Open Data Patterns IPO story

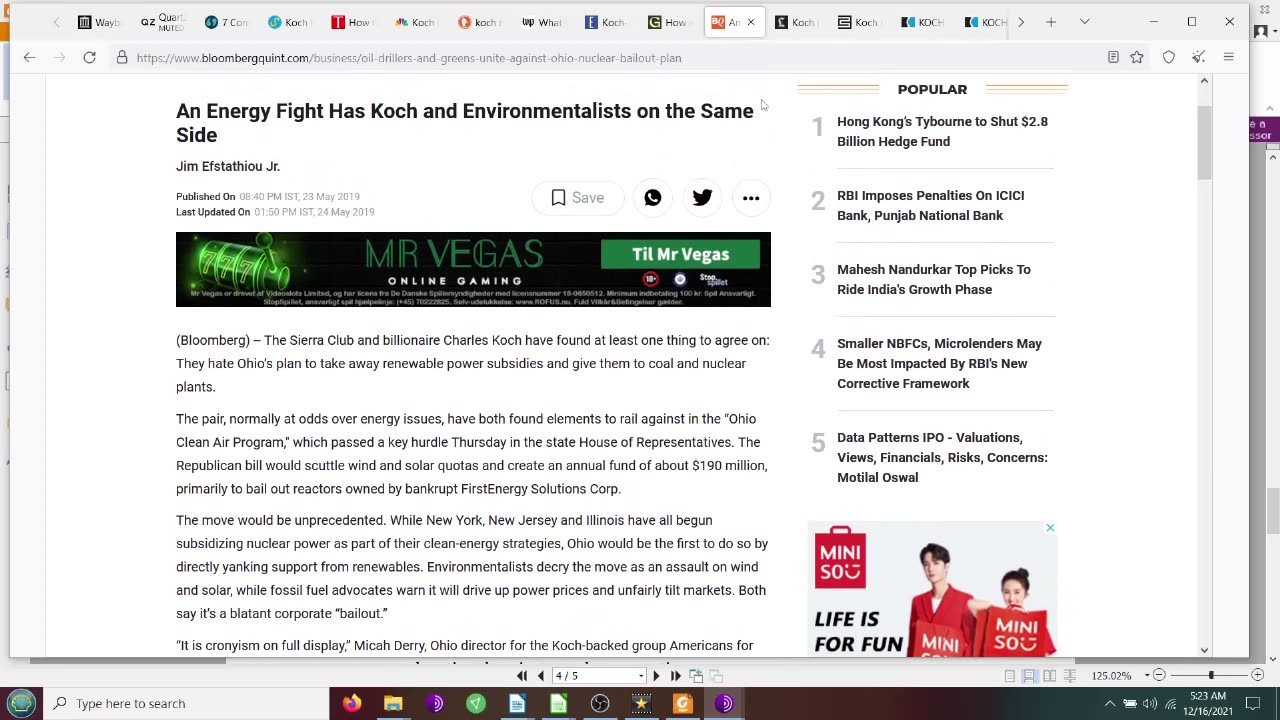pos(942,457)
